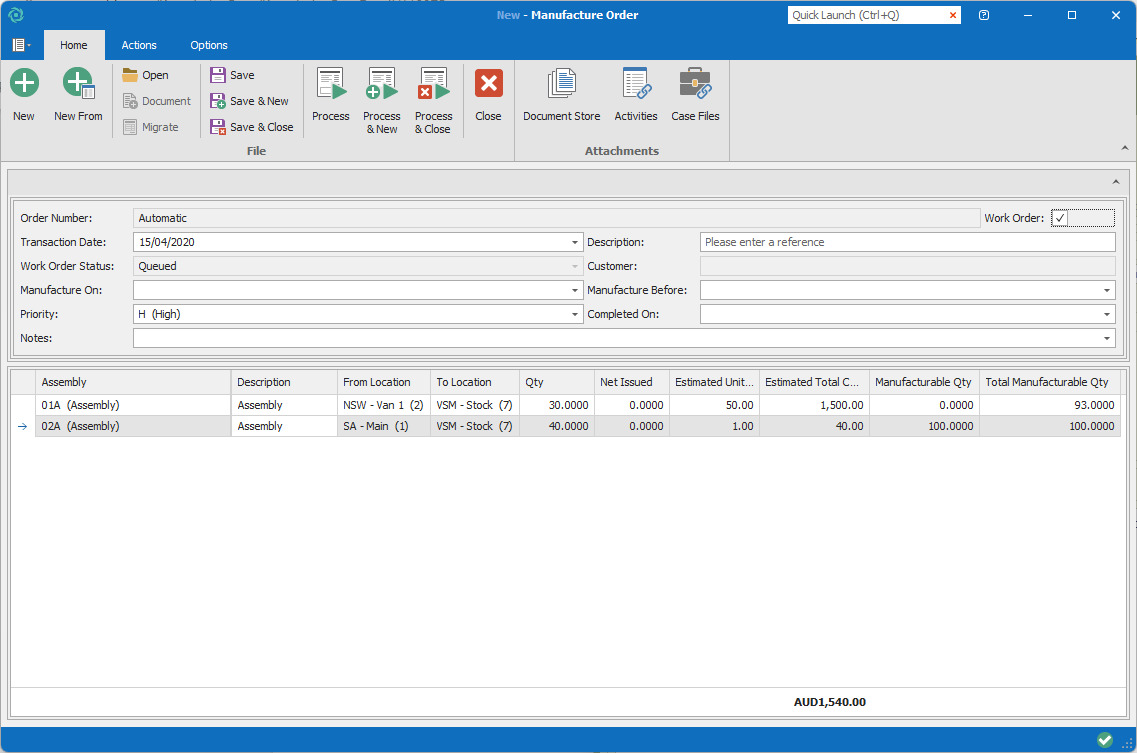This screenshot has width=1137, height=753.
Task: Collapse the order header panel
Action: point(1115,182)
